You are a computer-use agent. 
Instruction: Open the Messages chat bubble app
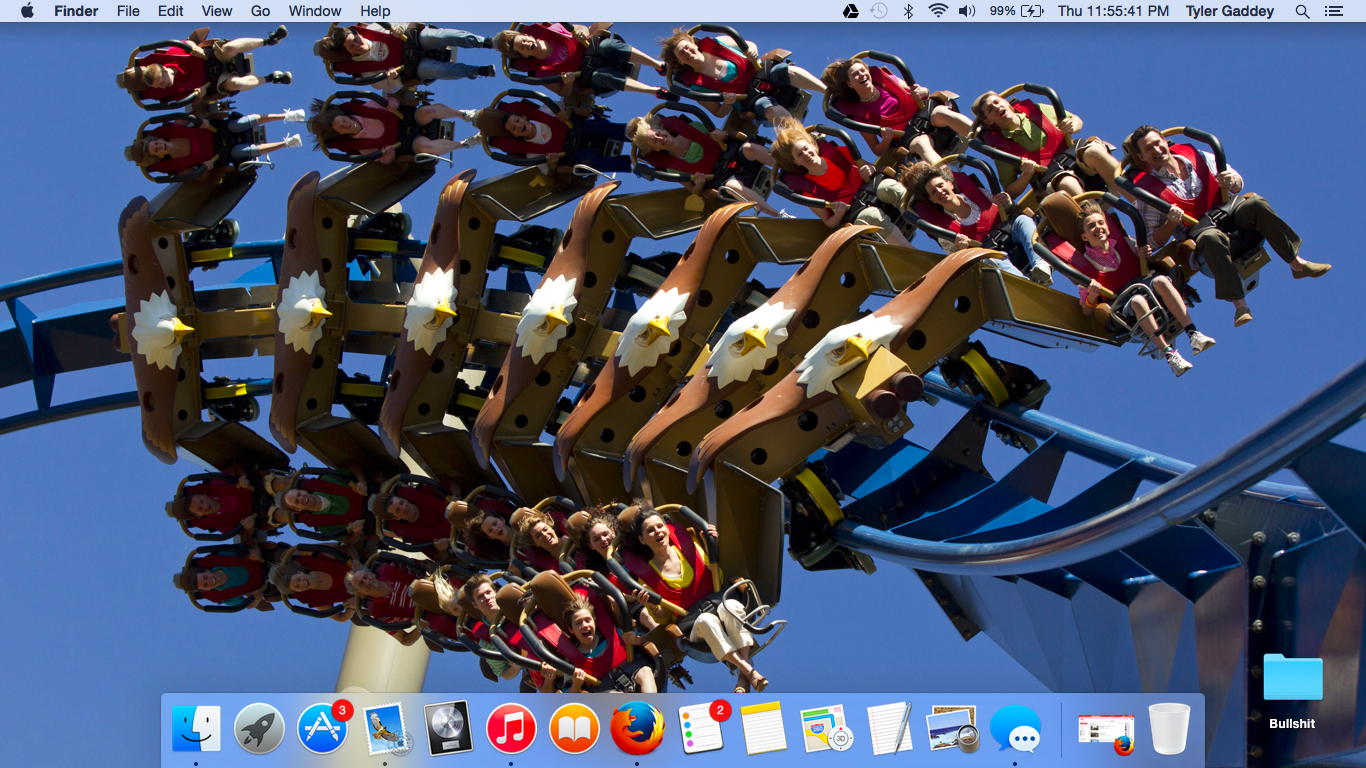point(1015,728)
